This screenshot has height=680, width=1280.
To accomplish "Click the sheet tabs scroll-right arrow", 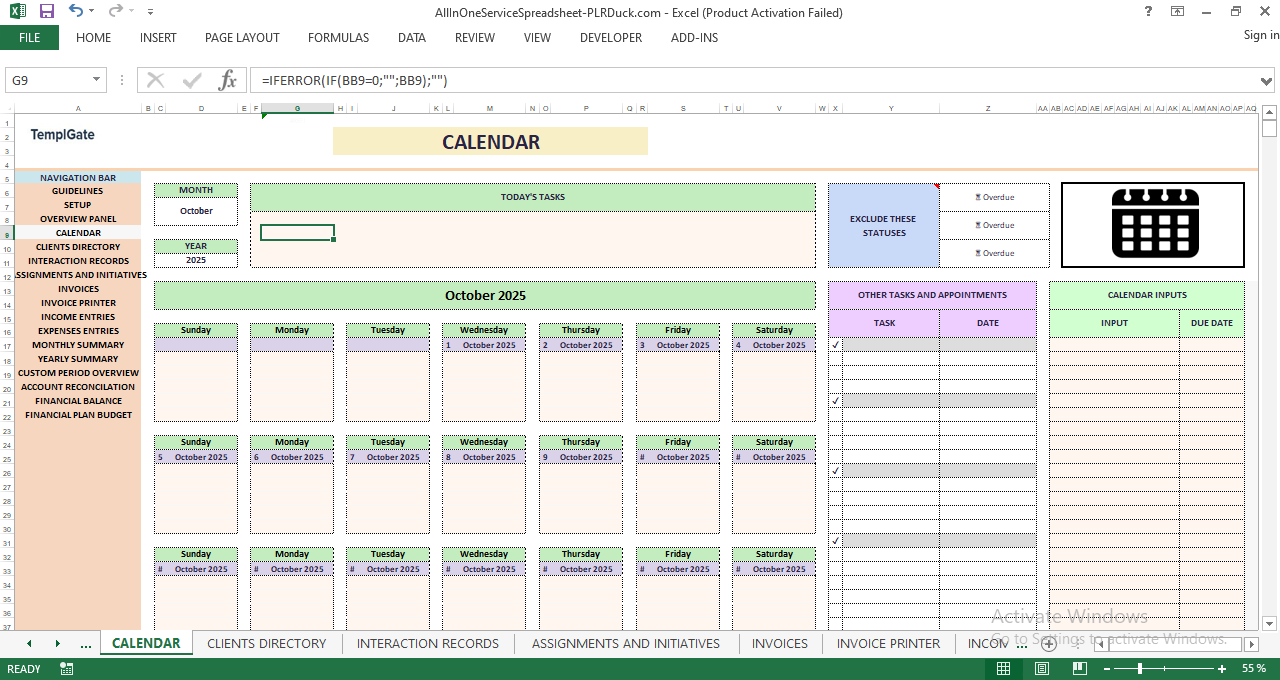I will coord(57,644).
